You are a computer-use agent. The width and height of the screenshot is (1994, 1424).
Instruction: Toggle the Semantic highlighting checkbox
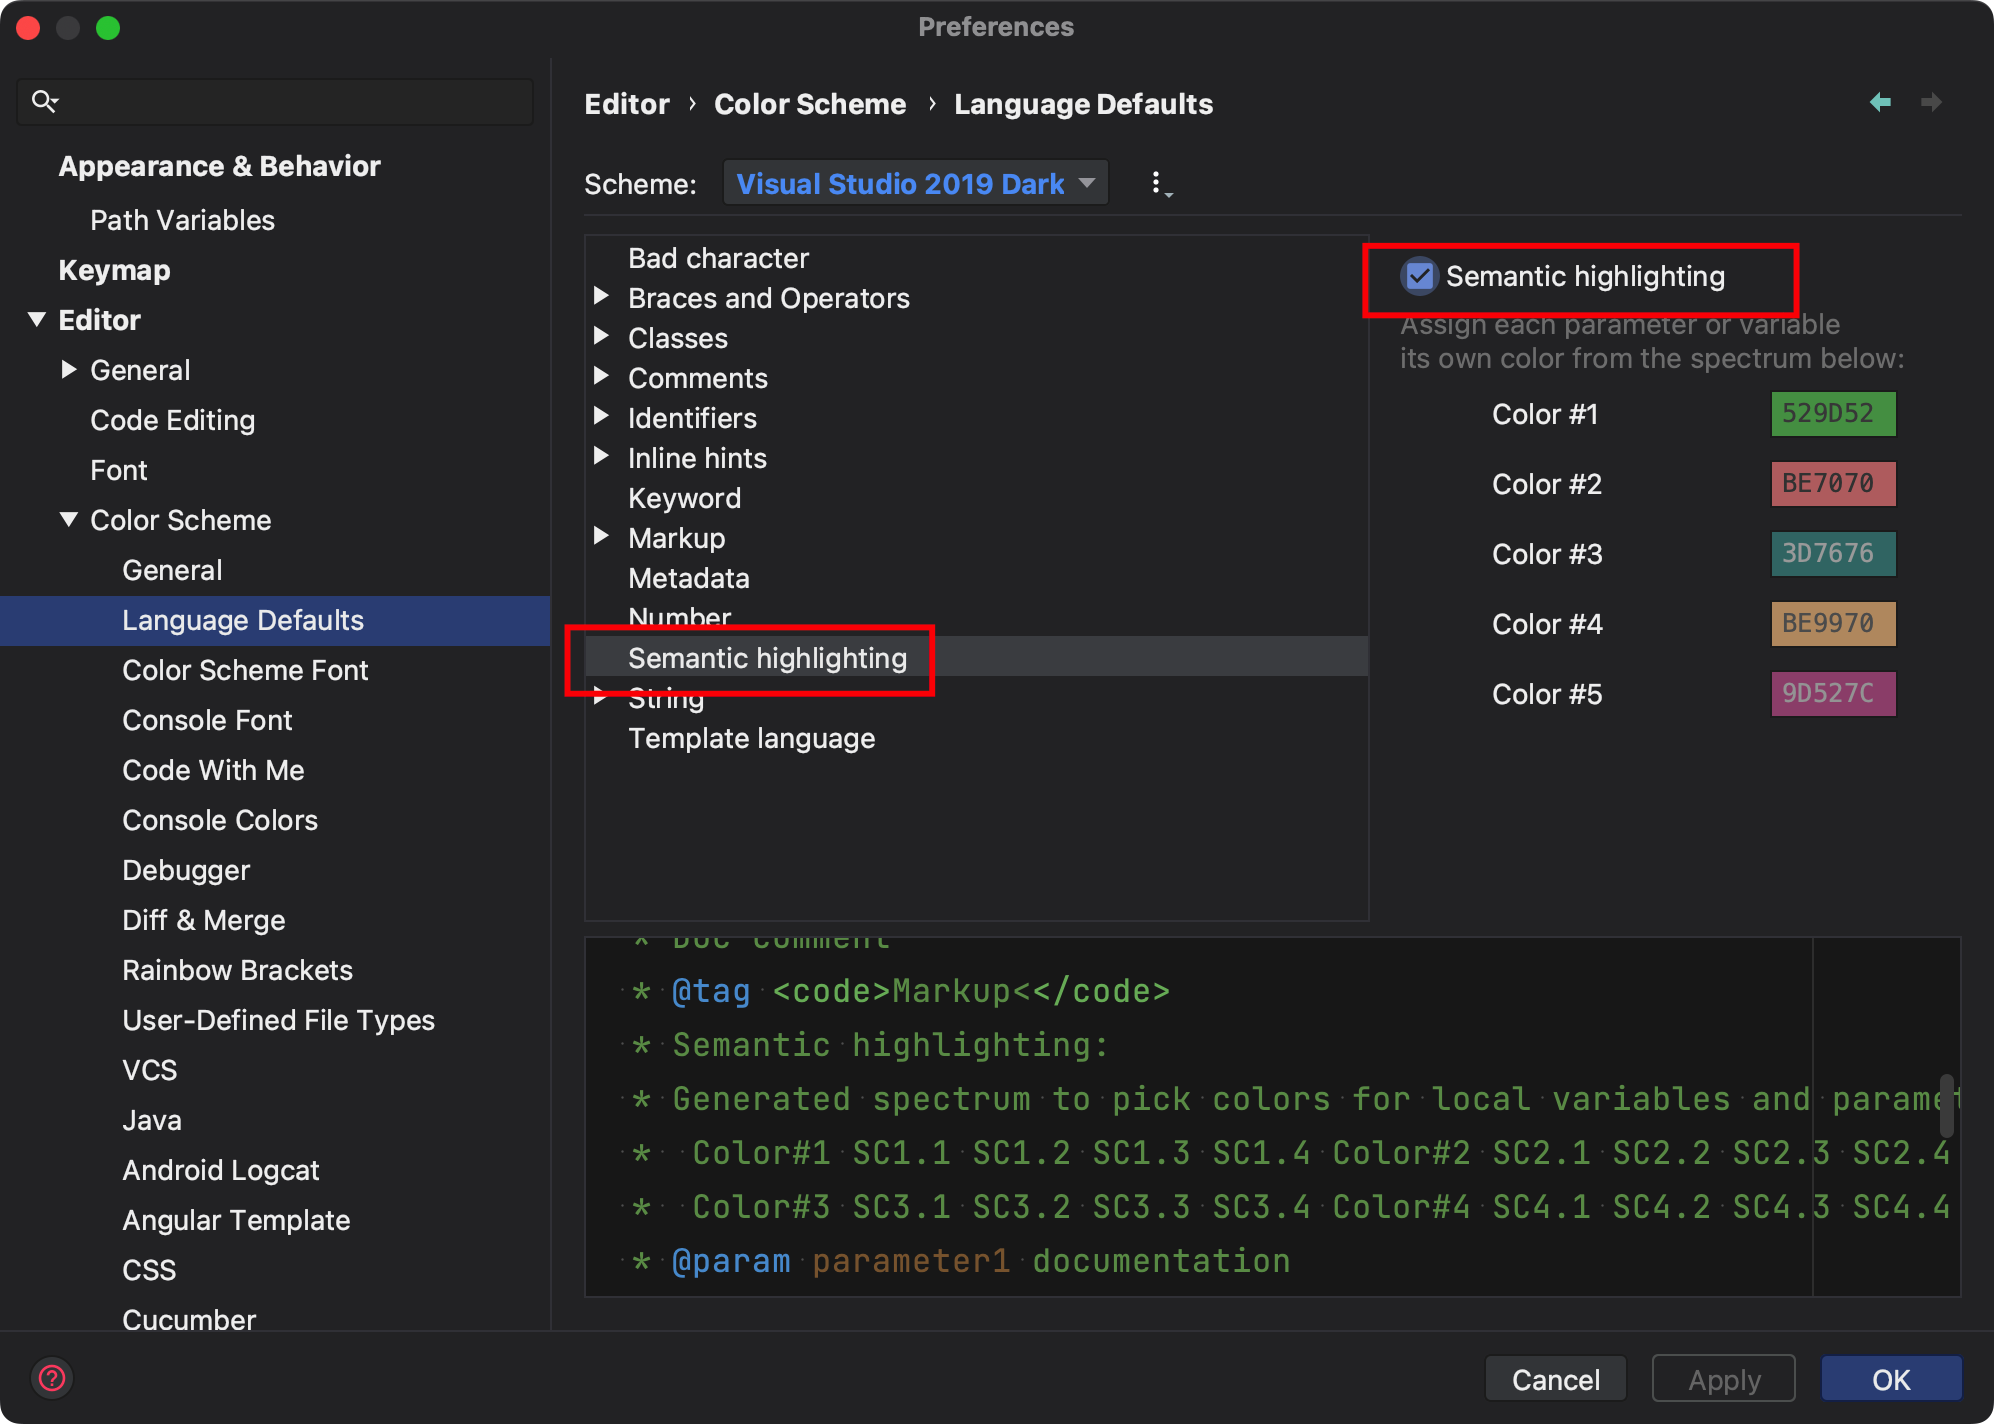click(x=1419, y=277)
